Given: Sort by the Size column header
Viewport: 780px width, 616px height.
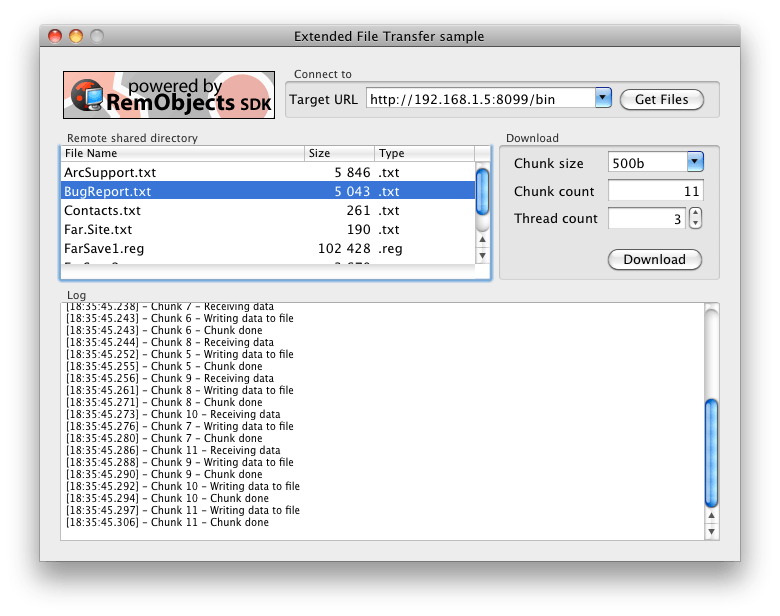Looking at the screenshot, I should [x=339, y=153].
